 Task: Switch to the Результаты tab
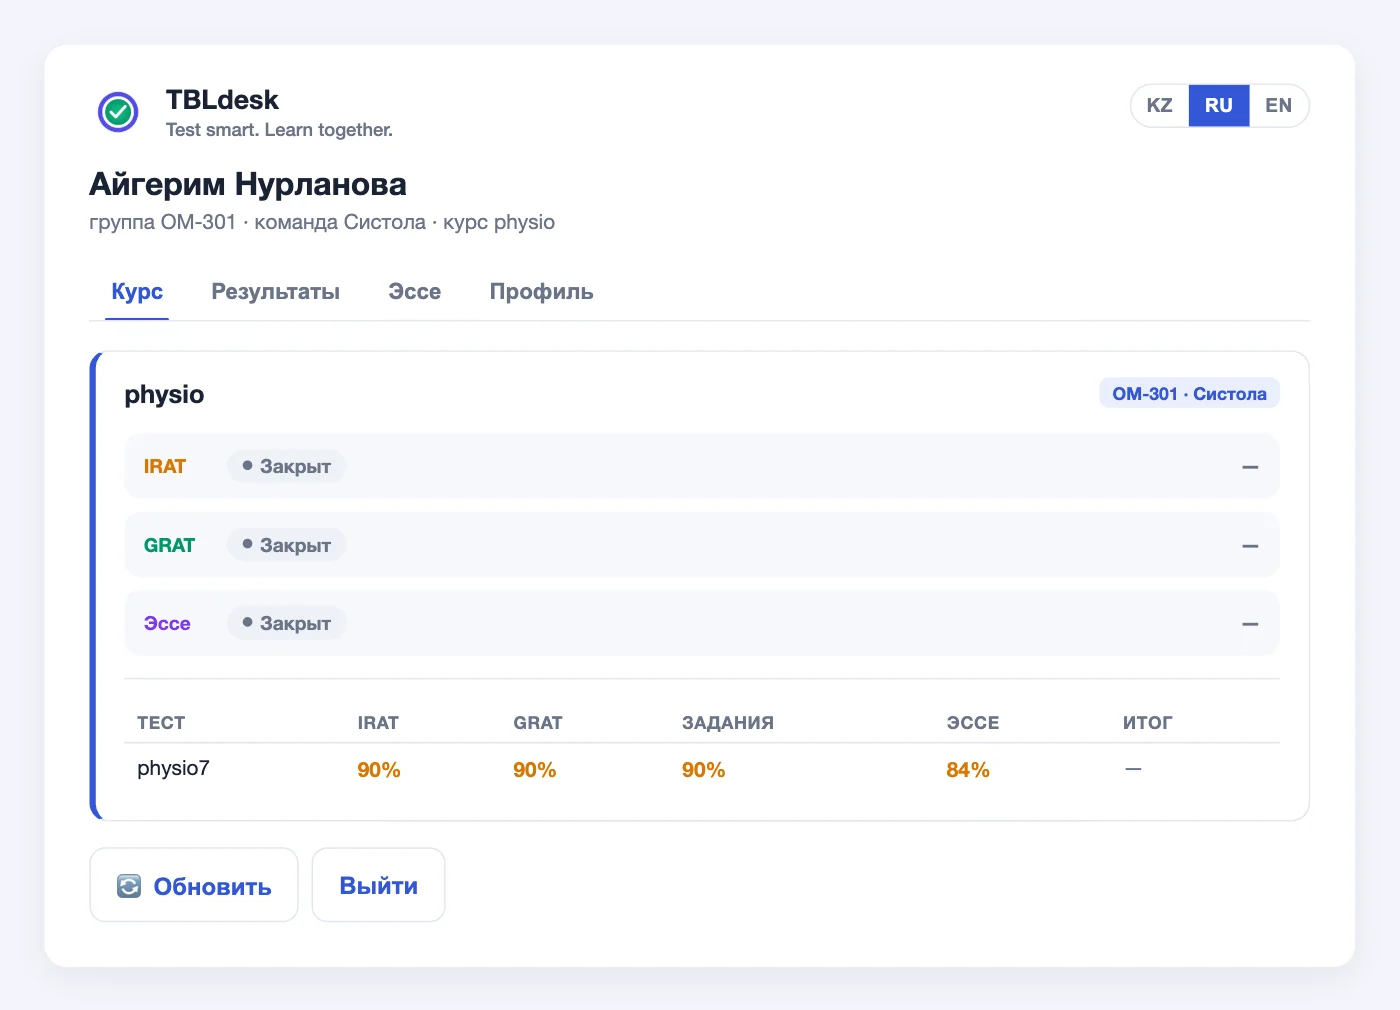pos(276,292)
